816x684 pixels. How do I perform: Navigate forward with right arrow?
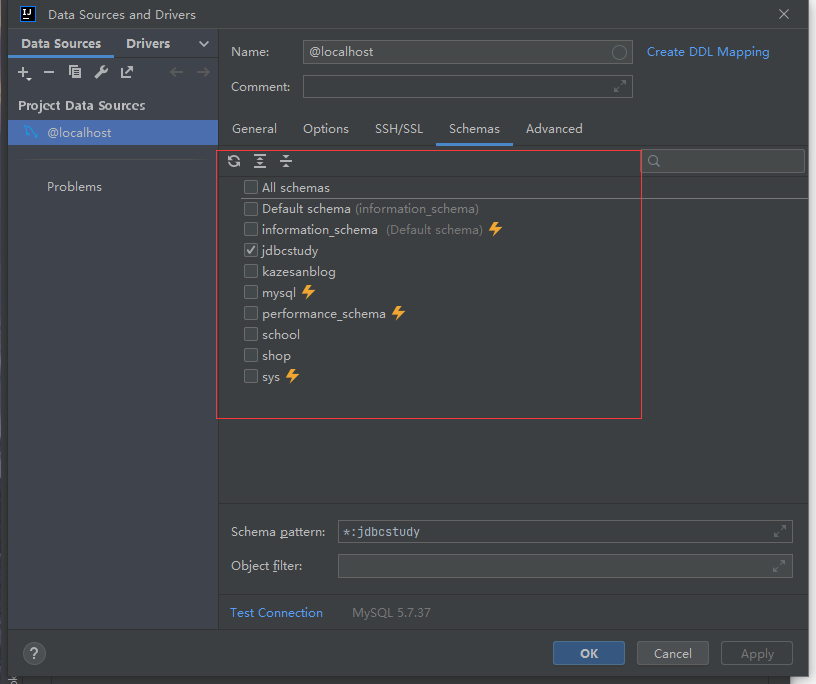[x=203, y=72]
